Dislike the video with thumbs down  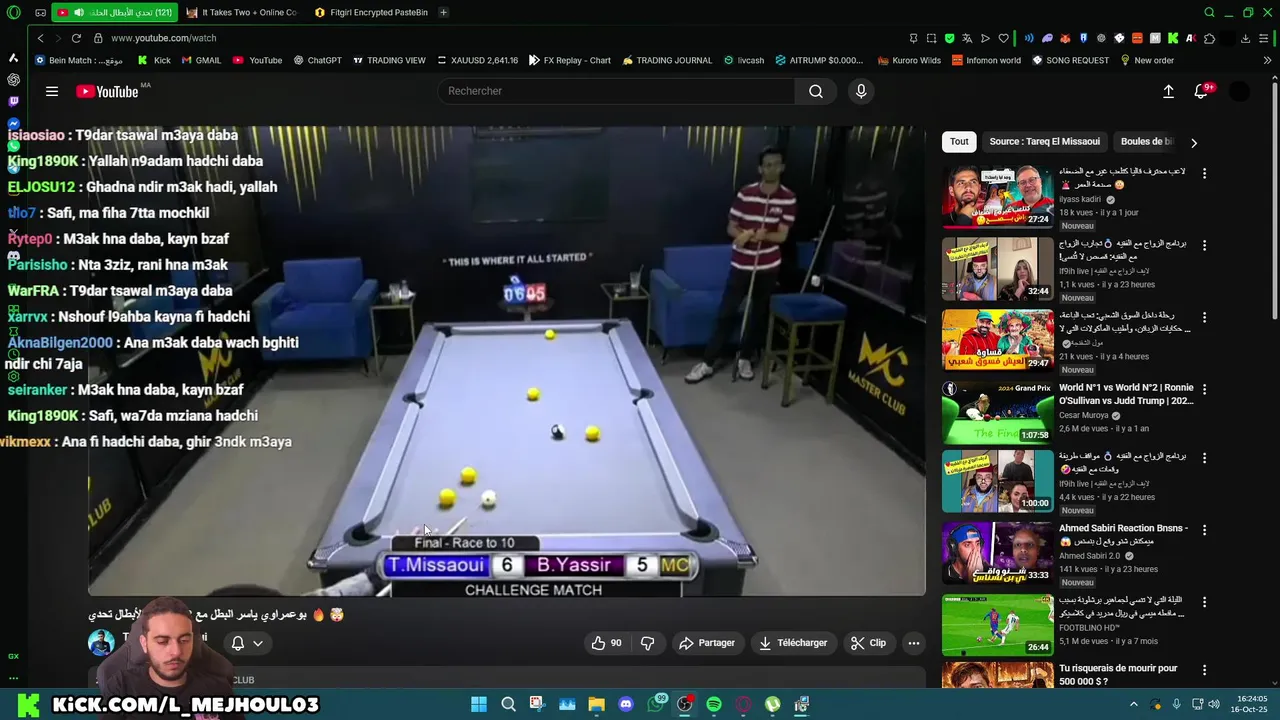[647, 643]
